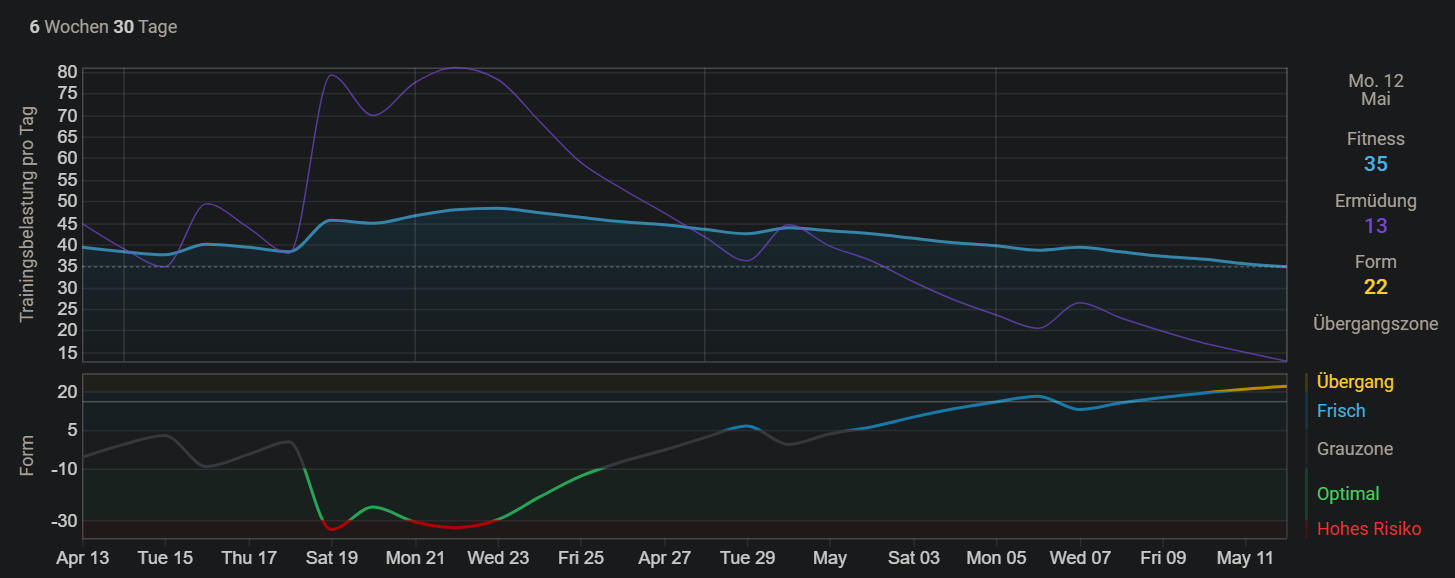Click the green "Optimal" legend label

[1347, 493]
